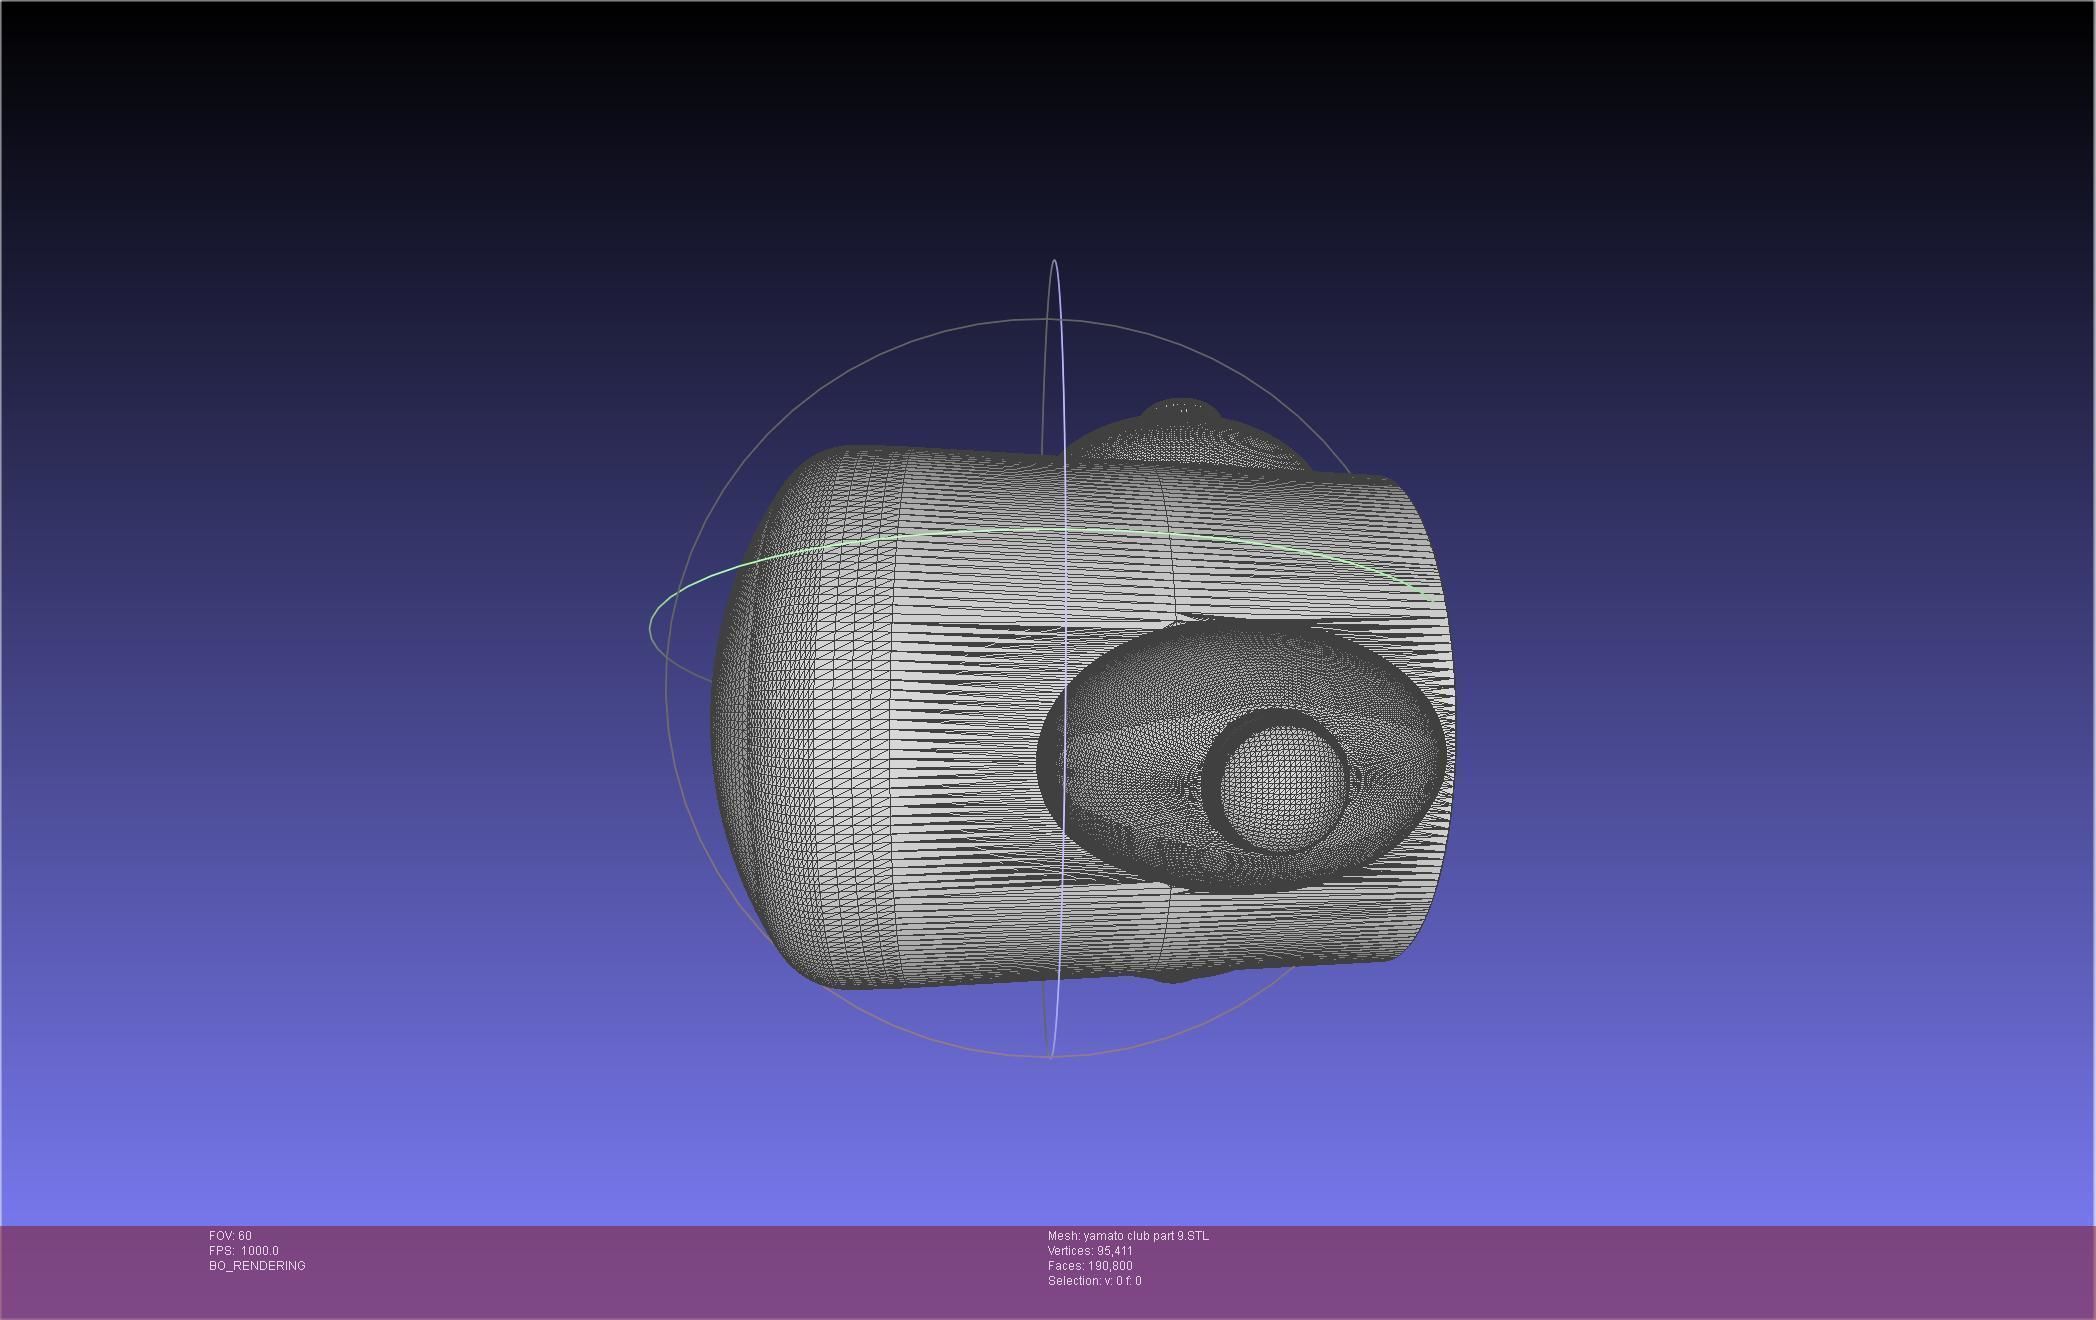This screenshot has height=1320, width=2096.
Task: Click the FOV: 60 readout
Action: [x=230, y=1236]
